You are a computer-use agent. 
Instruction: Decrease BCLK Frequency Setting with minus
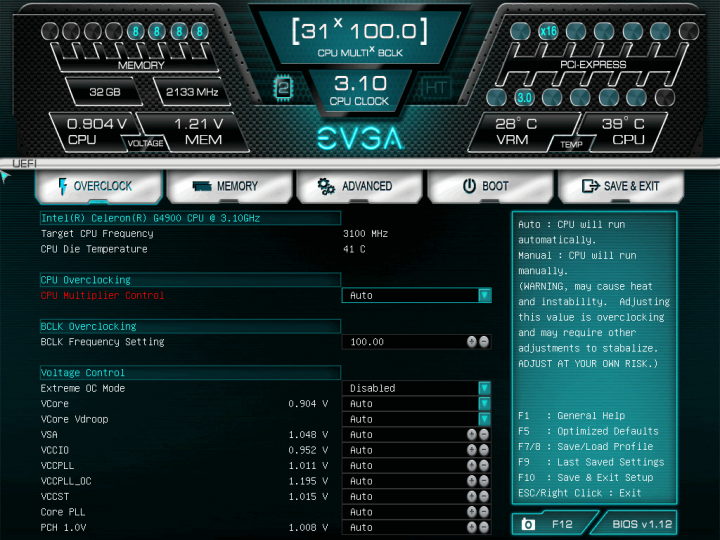(484, 342)
